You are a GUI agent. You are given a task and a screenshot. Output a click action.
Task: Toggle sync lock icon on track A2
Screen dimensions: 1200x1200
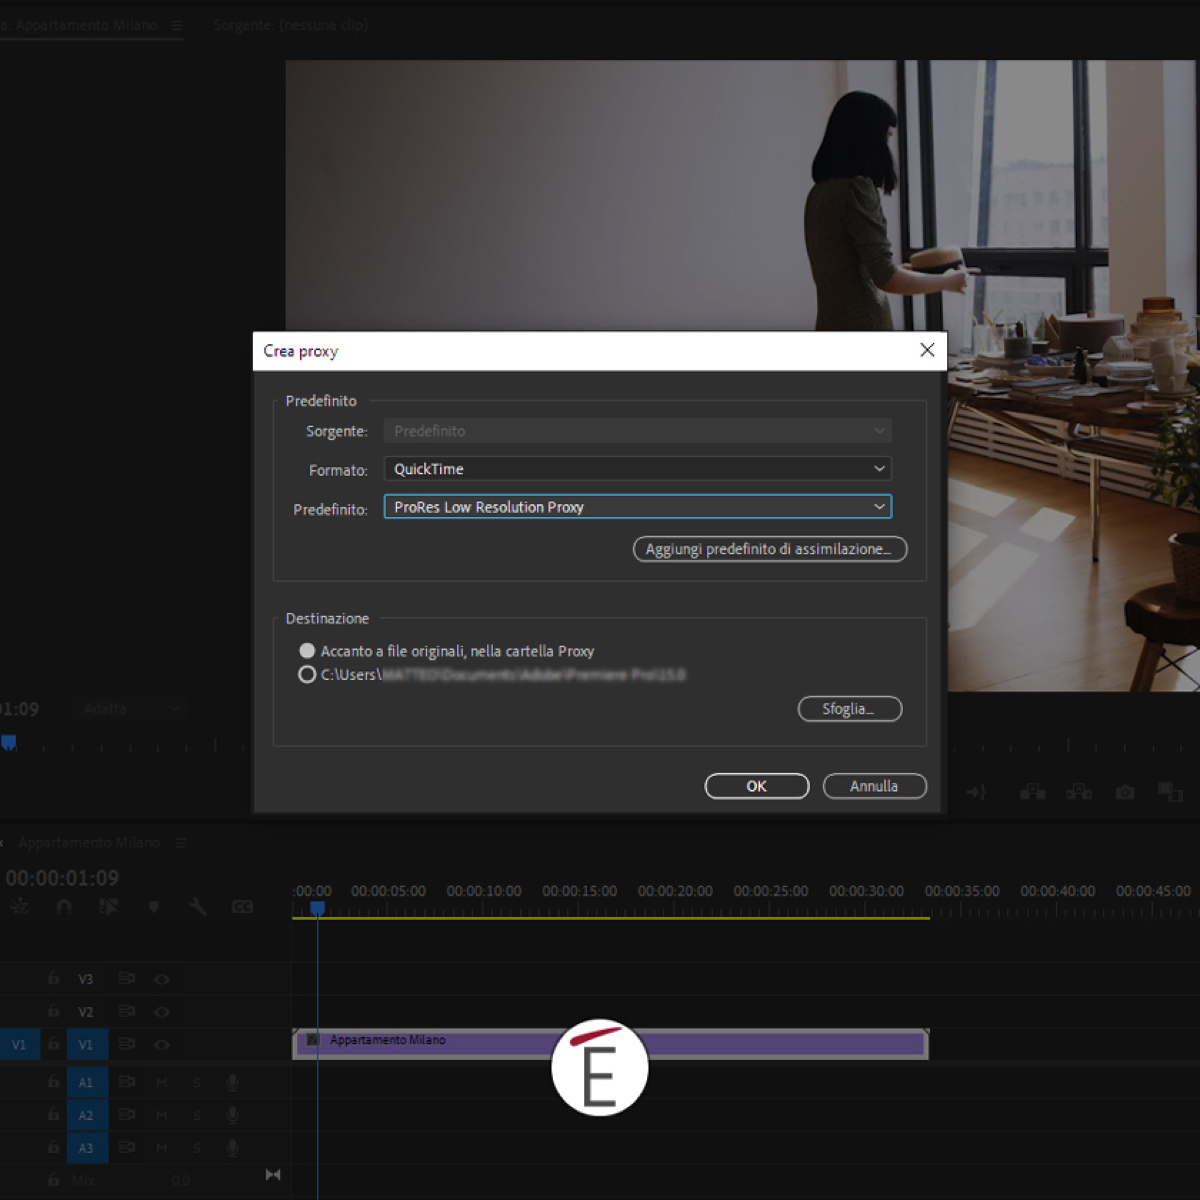pyautogui.click(x=127, y=1115)
